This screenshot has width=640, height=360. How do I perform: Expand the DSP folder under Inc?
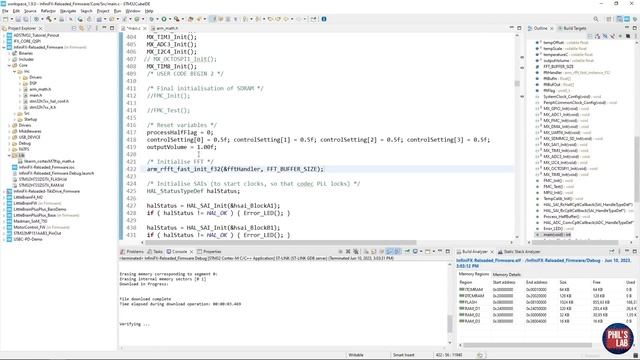(x=19, y=83)
